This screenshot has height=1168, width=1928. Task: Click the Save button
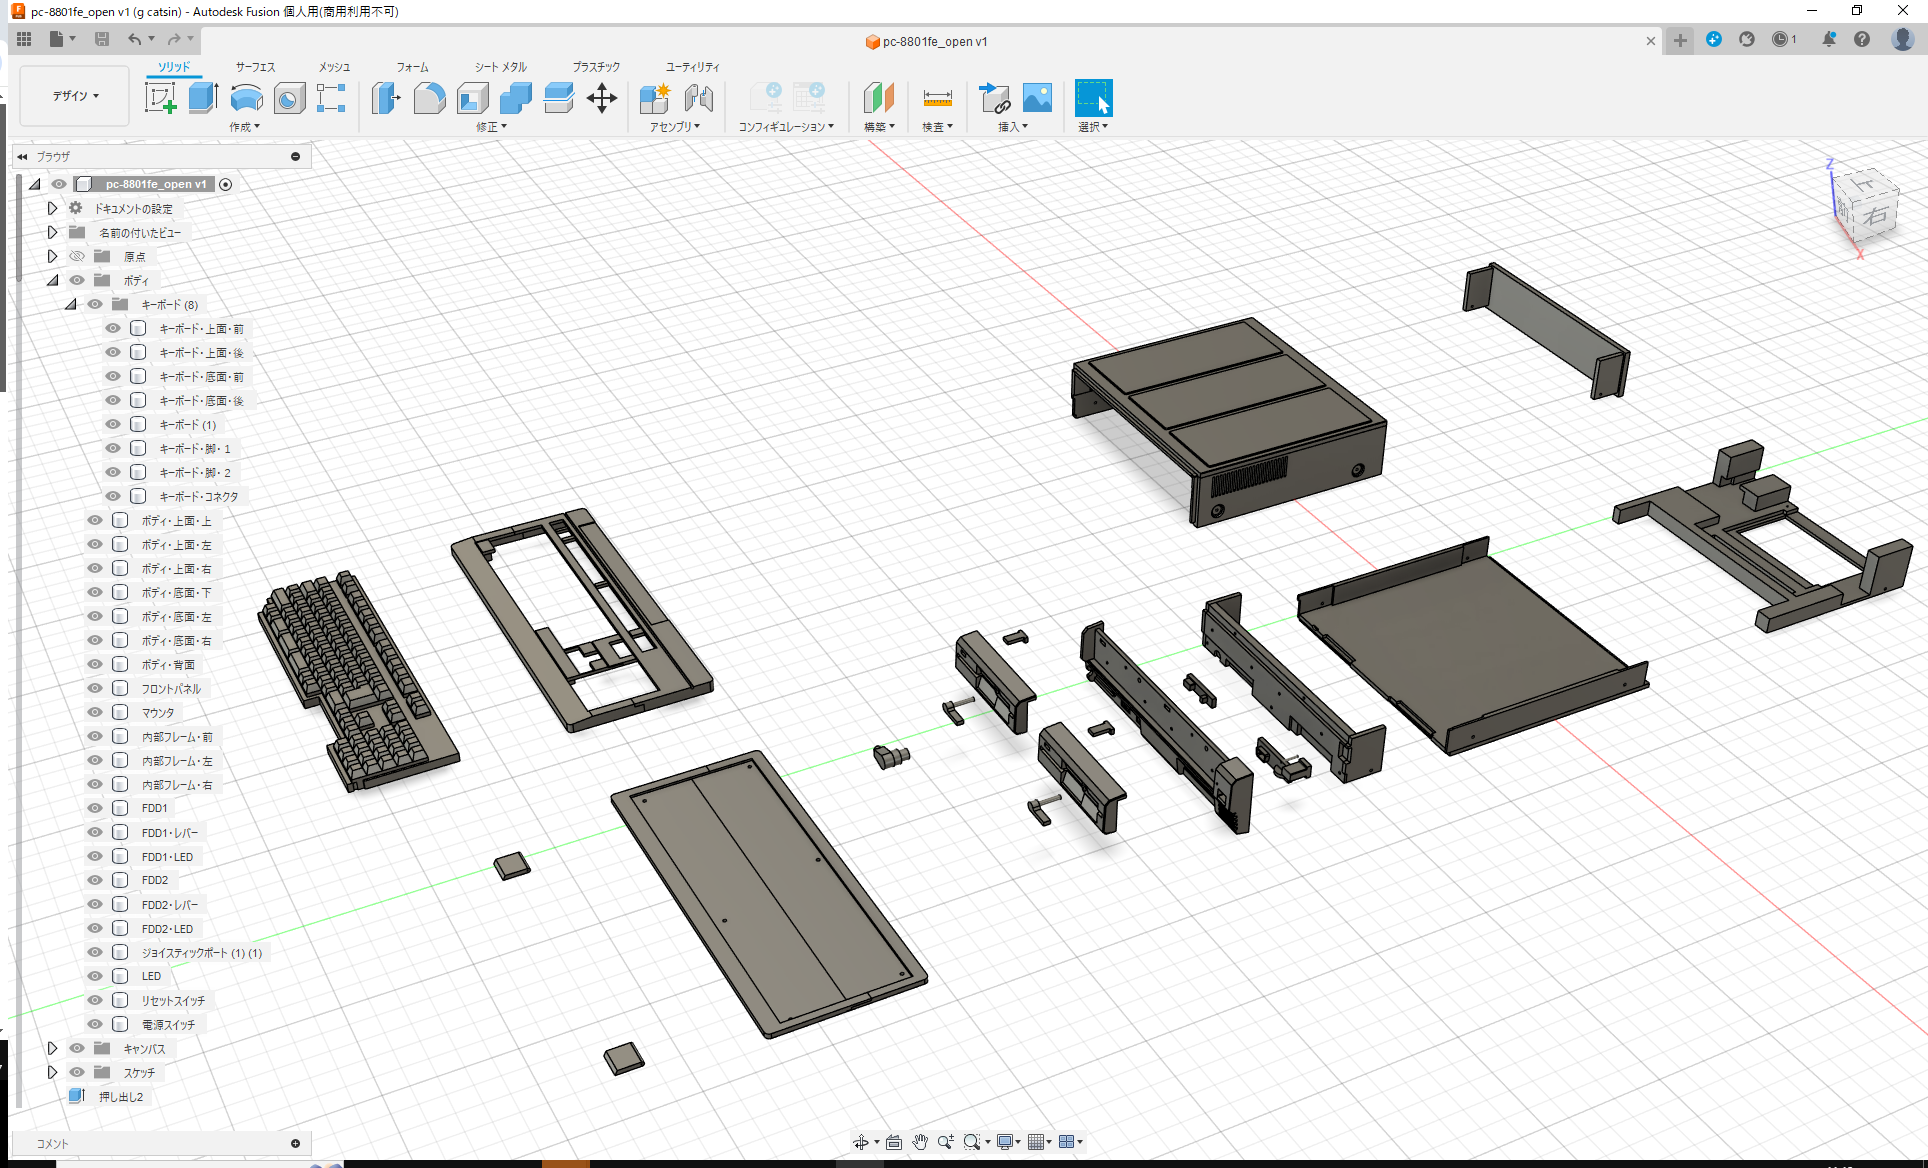(102, 38)
